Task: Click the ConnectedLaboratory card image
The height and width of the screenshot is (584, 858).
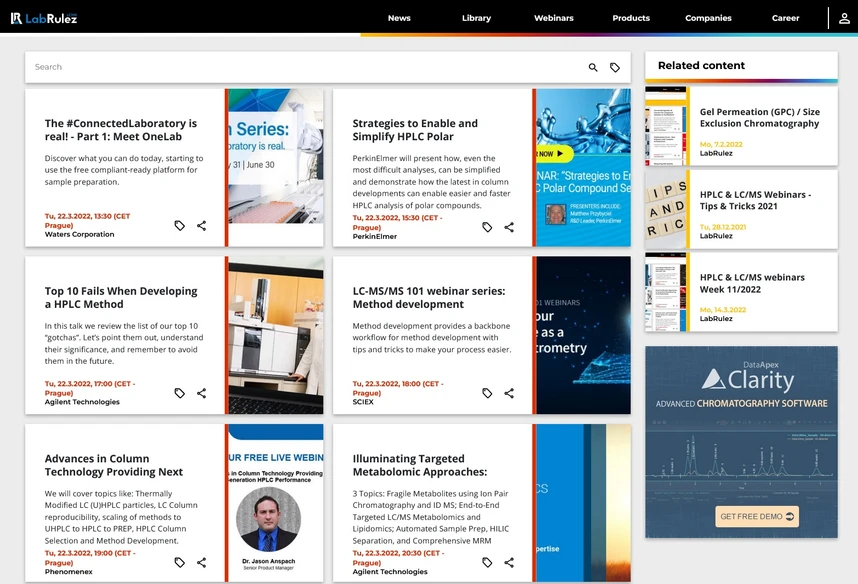Action: tap(276, 167)
